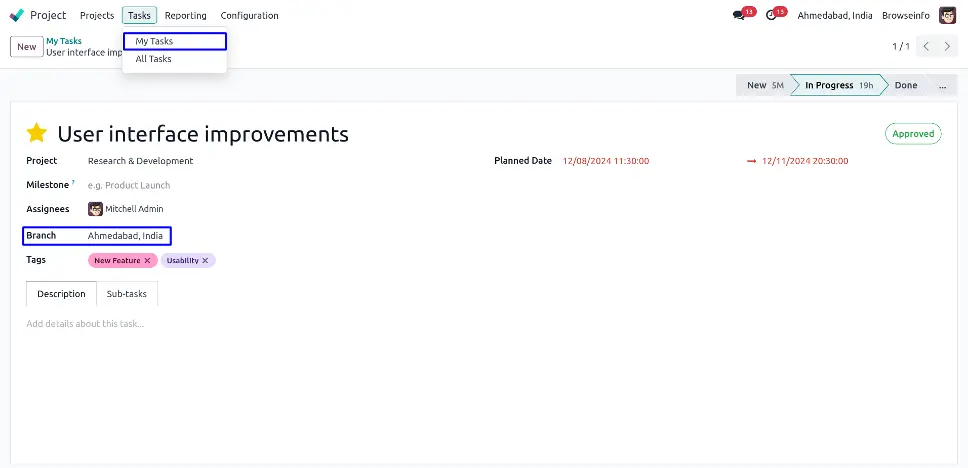The width and height of the screenshot is (968, 468).
Task: Go to next record arrow
Action: point(949,47)
